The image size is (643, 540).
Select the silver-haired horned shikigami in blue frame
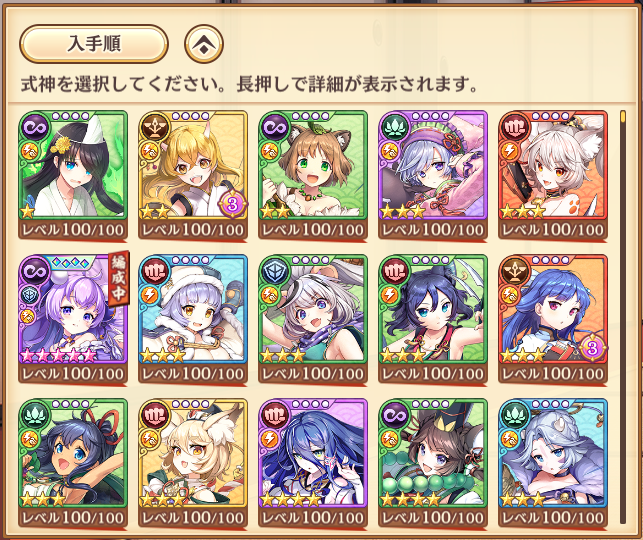[x=553, y=463]
